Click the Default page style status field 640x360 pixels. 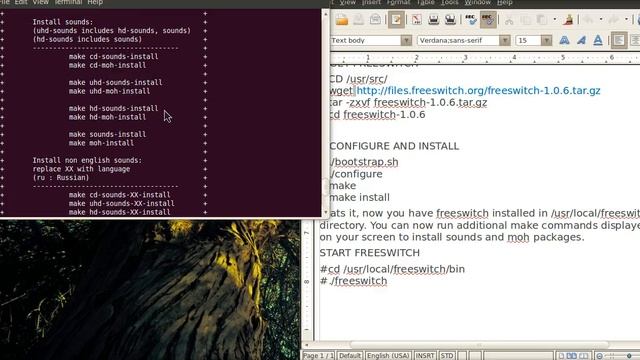click(350, 356)
